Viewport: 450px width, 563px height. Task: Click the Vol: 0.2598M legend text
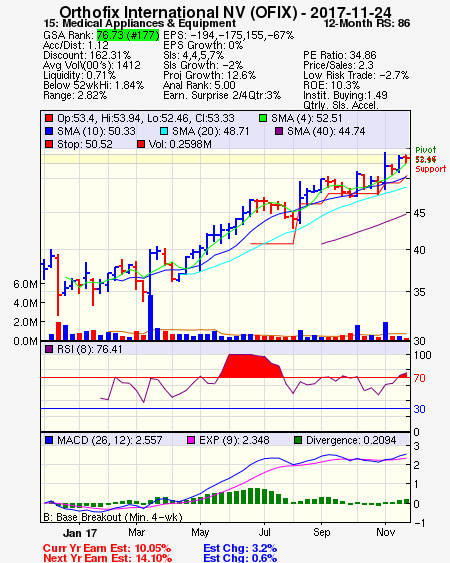pos(180,144)
